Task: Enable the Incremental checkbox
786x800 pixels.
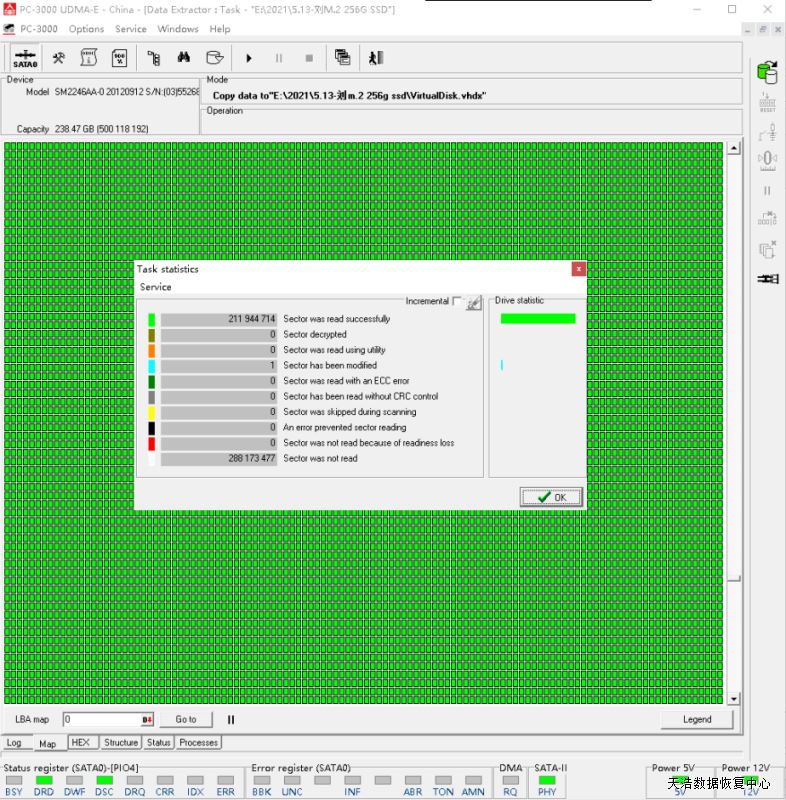Action: (x=457, y=301)
